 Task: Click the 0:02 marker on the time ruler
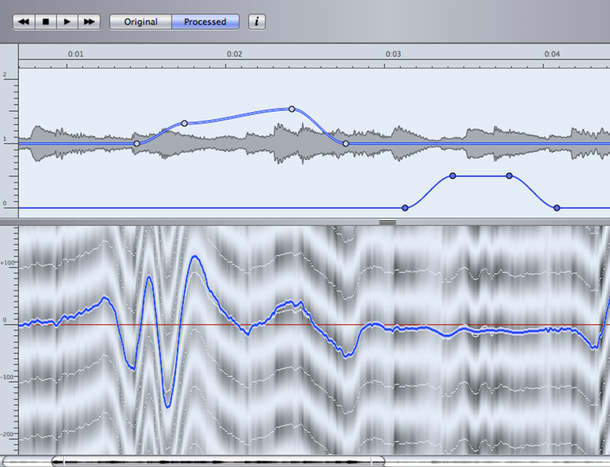(x=234, y=54)
